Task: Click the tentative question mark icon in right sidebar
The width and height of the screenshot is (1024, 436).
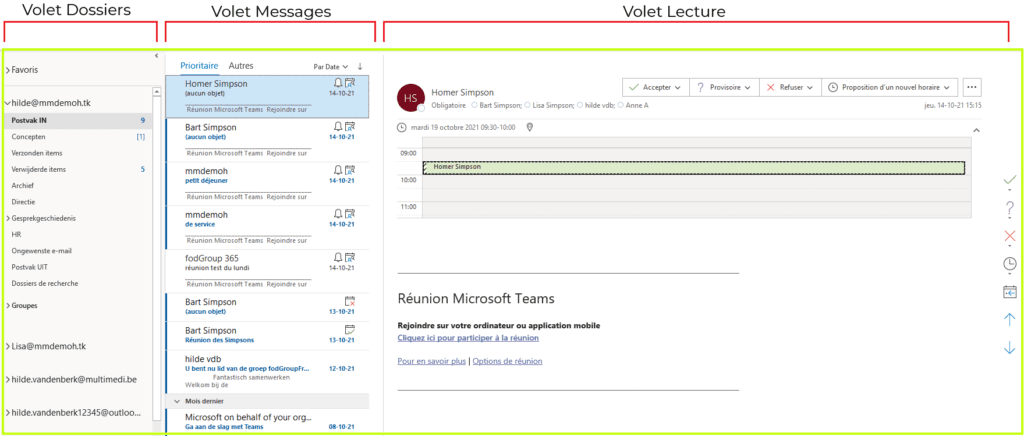Action: 1009,207
